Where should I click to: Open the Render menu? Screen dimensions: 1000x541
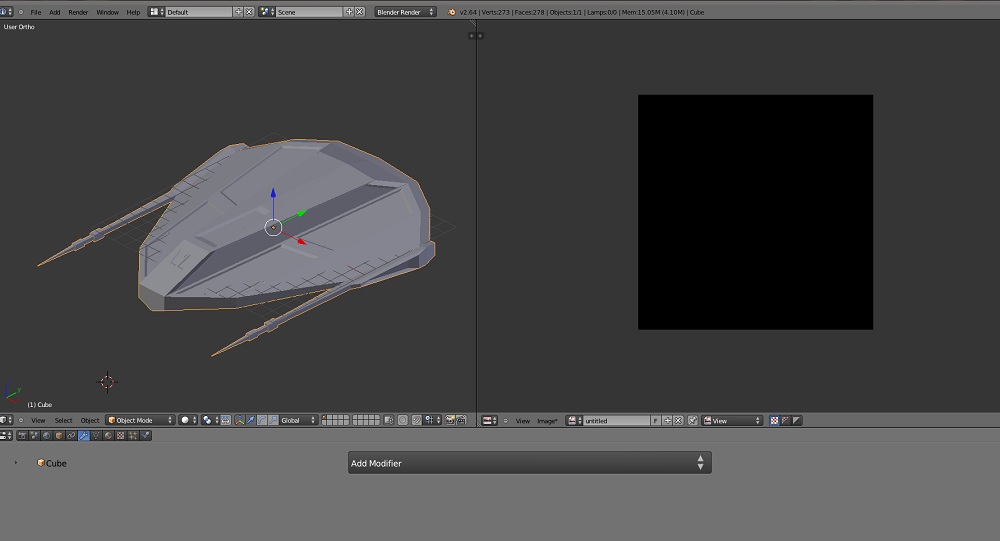click(78, 12)
